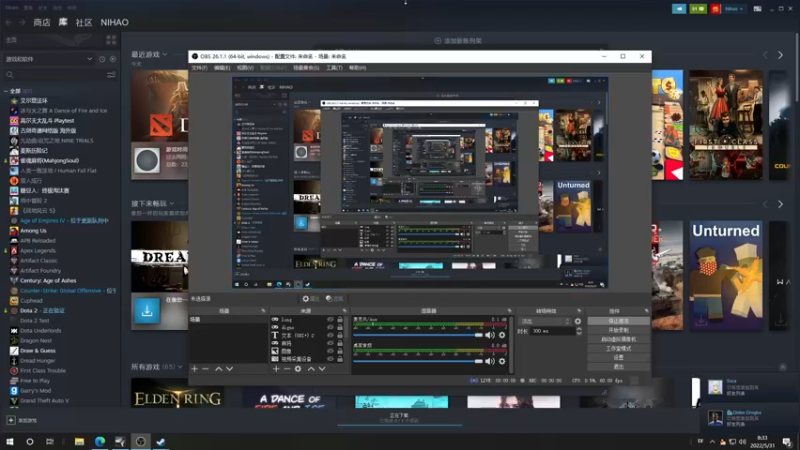
Task: Switch Steam library to grid collections view
Action: point(111,40)
